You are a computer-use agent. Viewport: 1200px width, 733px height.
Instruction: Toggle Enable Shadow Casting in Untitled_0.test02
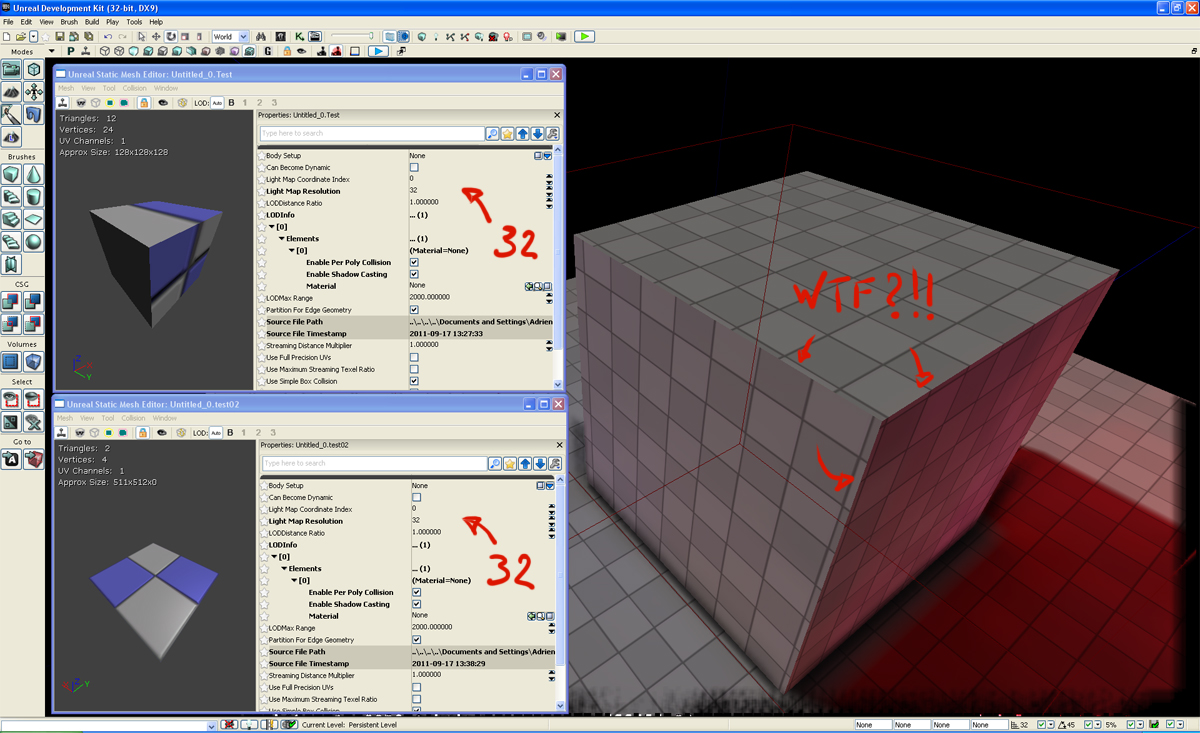(x=416, y=604)
